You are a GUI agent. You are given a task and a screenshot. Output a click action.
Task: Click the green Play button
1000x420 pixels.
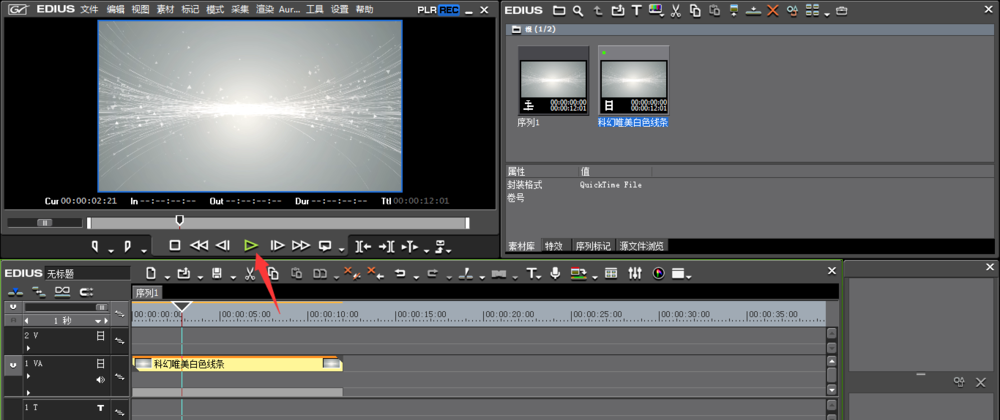[251, 245]
